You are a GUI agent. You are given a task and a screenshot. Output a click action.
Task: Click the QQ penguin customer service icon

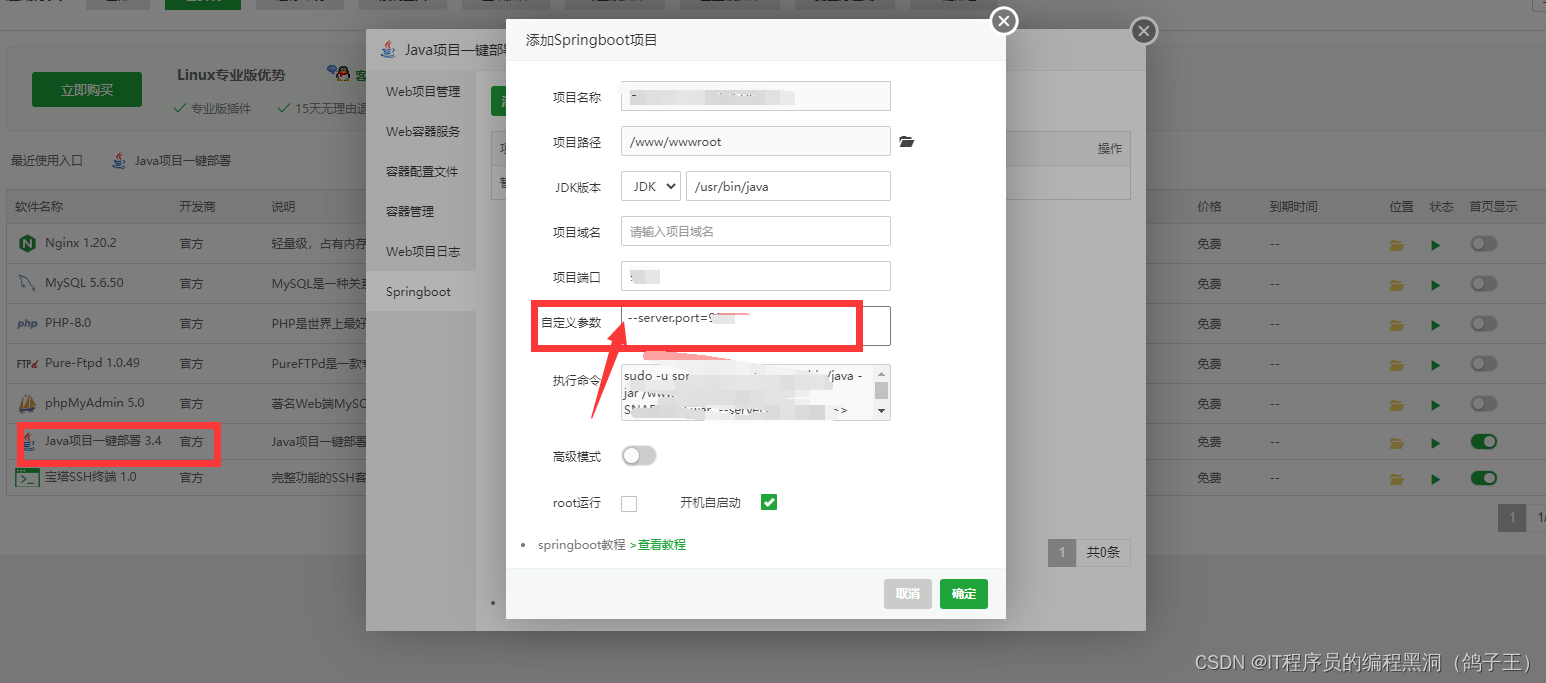coord(340,74)
